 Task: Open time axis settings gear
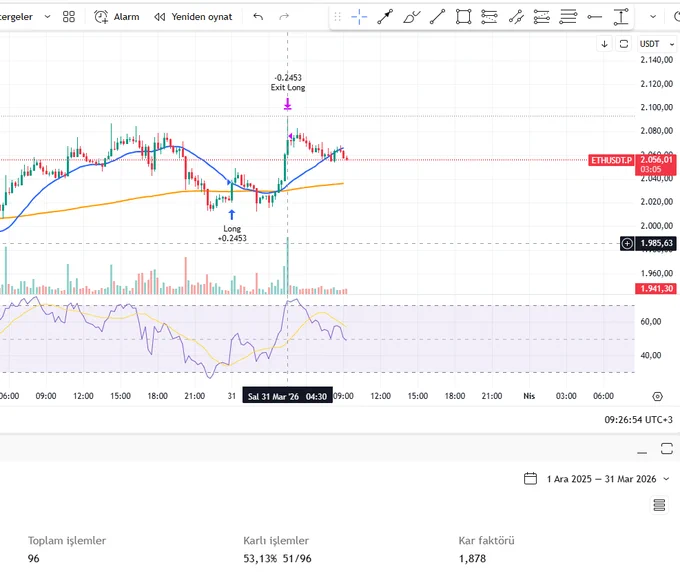coord(657,396)
